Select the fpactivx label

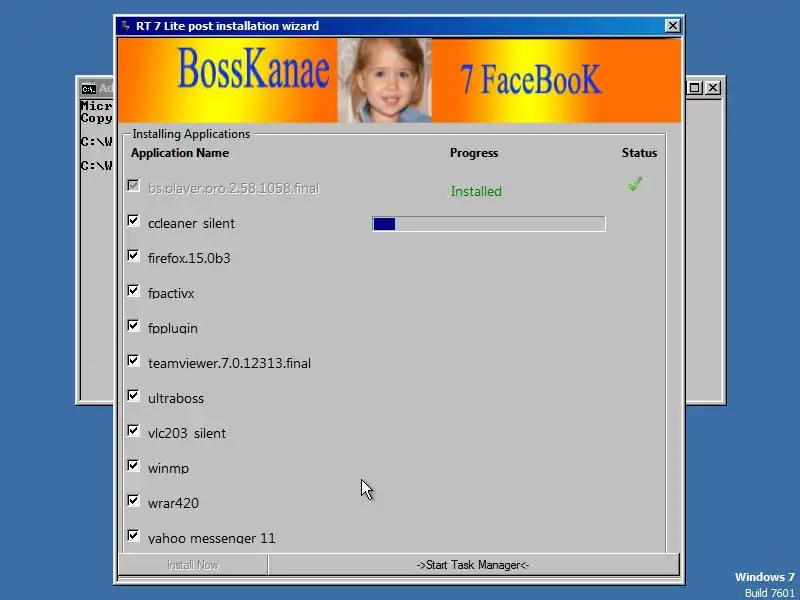pos(171,293)
